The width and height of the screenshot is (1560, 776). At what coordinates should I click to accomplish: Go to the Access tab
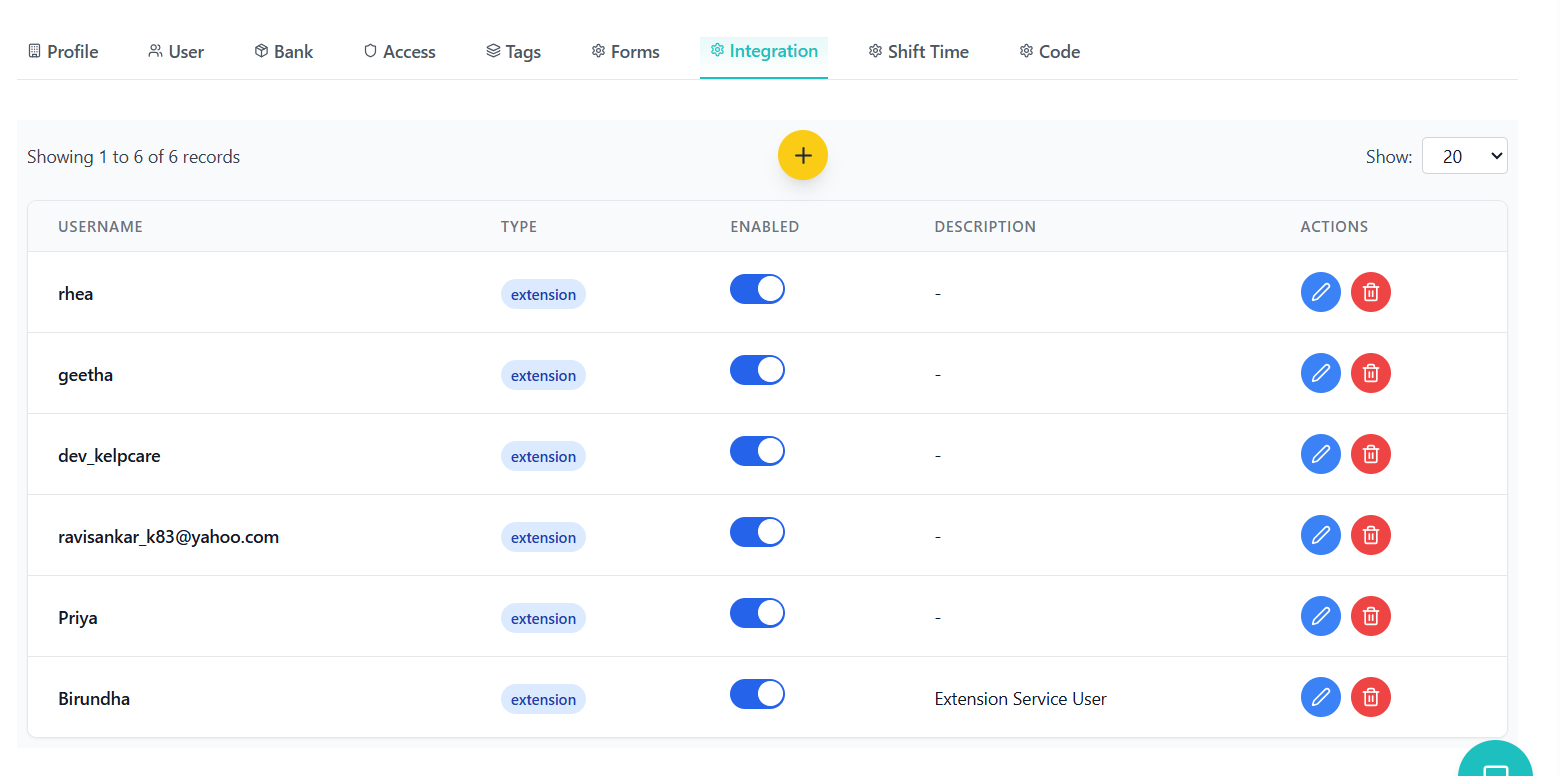[399, 52]
